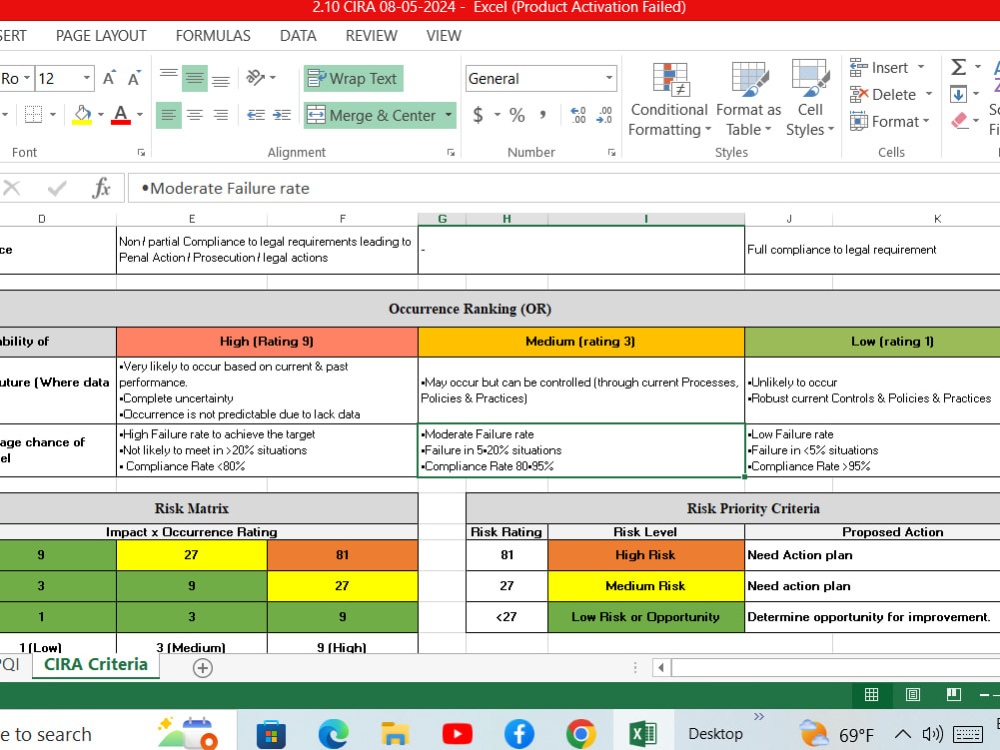Open Microsoft Store from taskbar

pyautogui.click(x=272, y=733)
